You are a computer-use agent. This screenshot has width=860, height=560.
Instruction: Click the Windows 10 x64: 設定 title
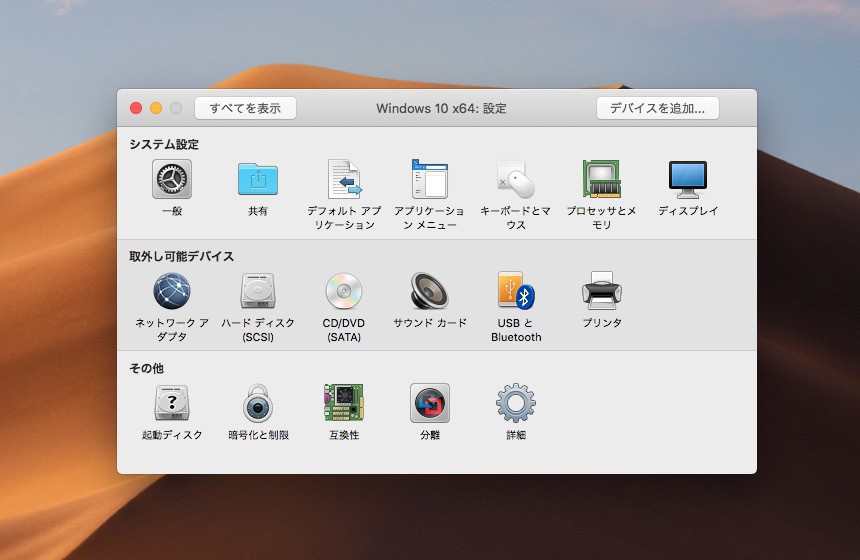click(x=441, y=108)
